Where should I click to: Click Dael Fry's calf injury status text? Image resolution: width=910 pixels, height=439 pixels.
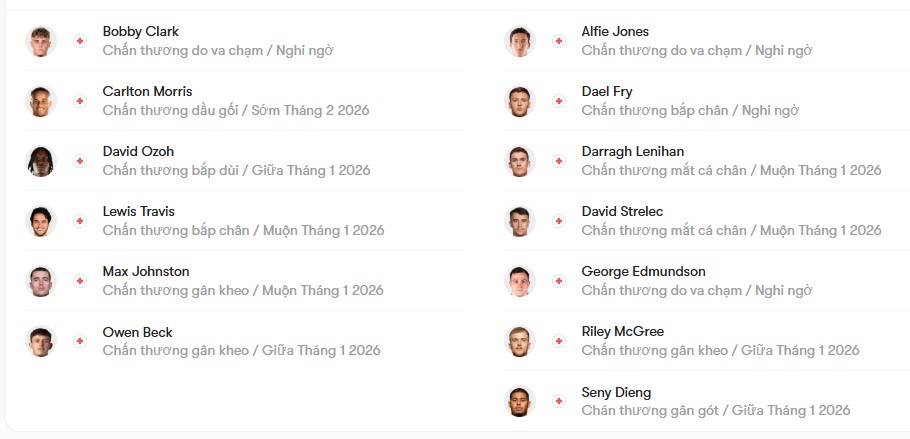(690, 111)
